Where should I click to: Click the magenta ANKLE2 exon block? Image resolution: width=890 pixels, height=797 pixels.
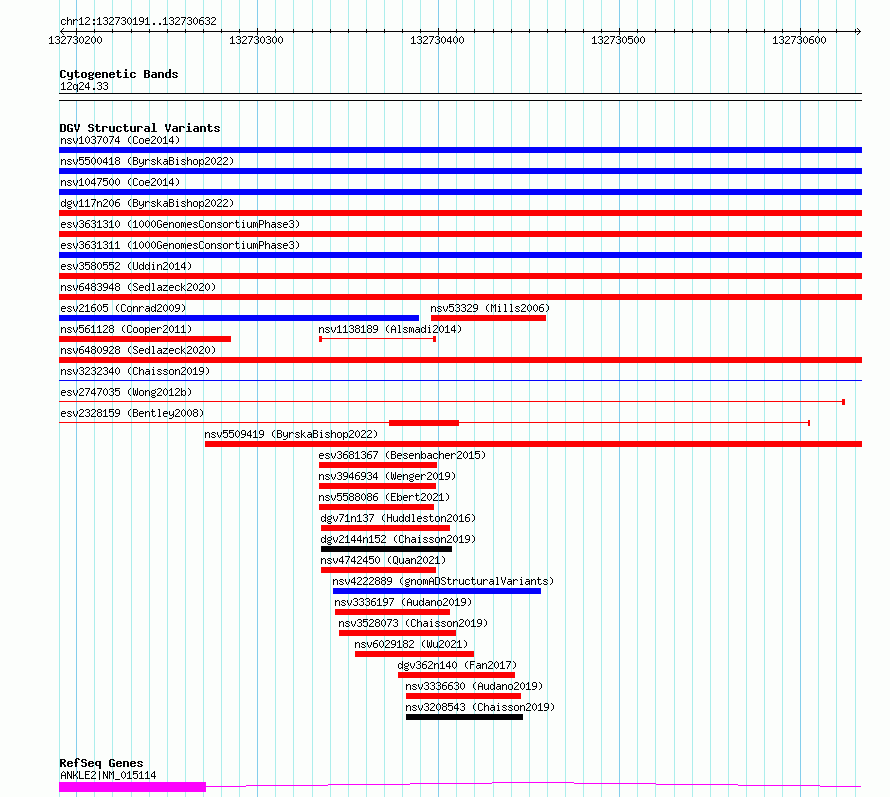coord(132,787)
